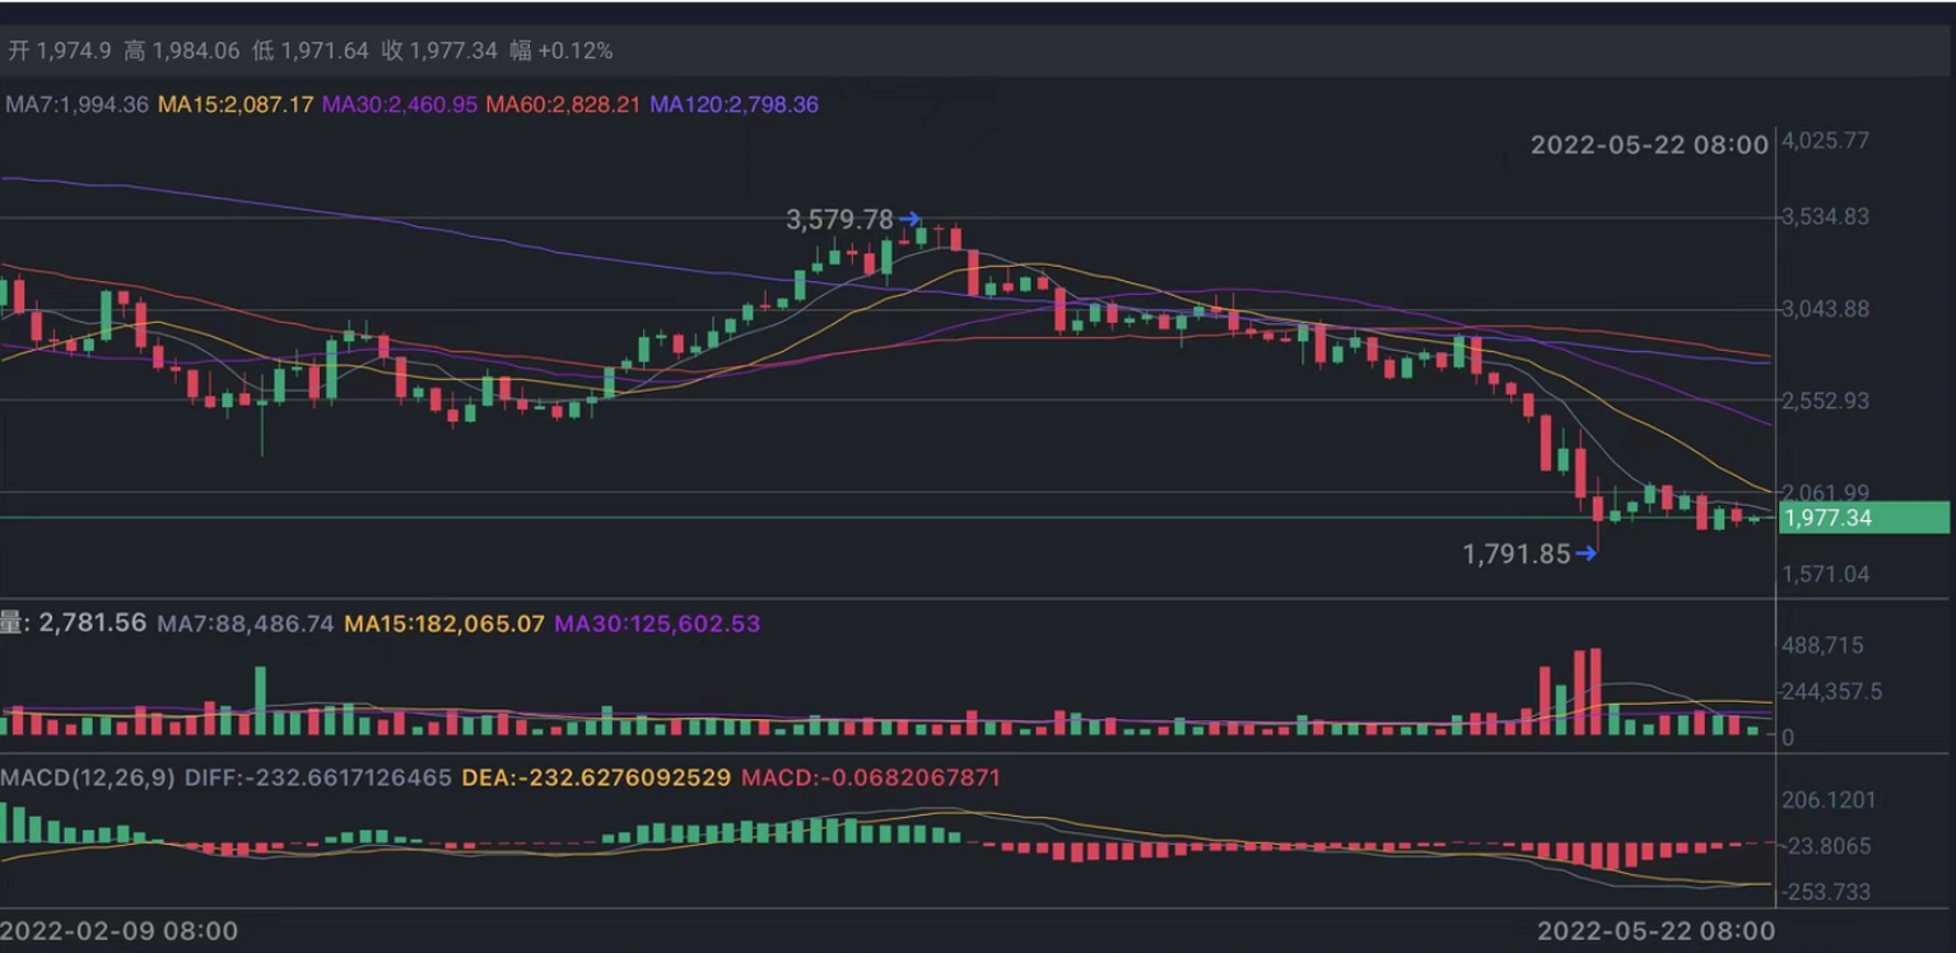Click the -253.733 MACD axis label
Screen dimensions: 1956x954
pyautogui.click(x=1827, y=892)
